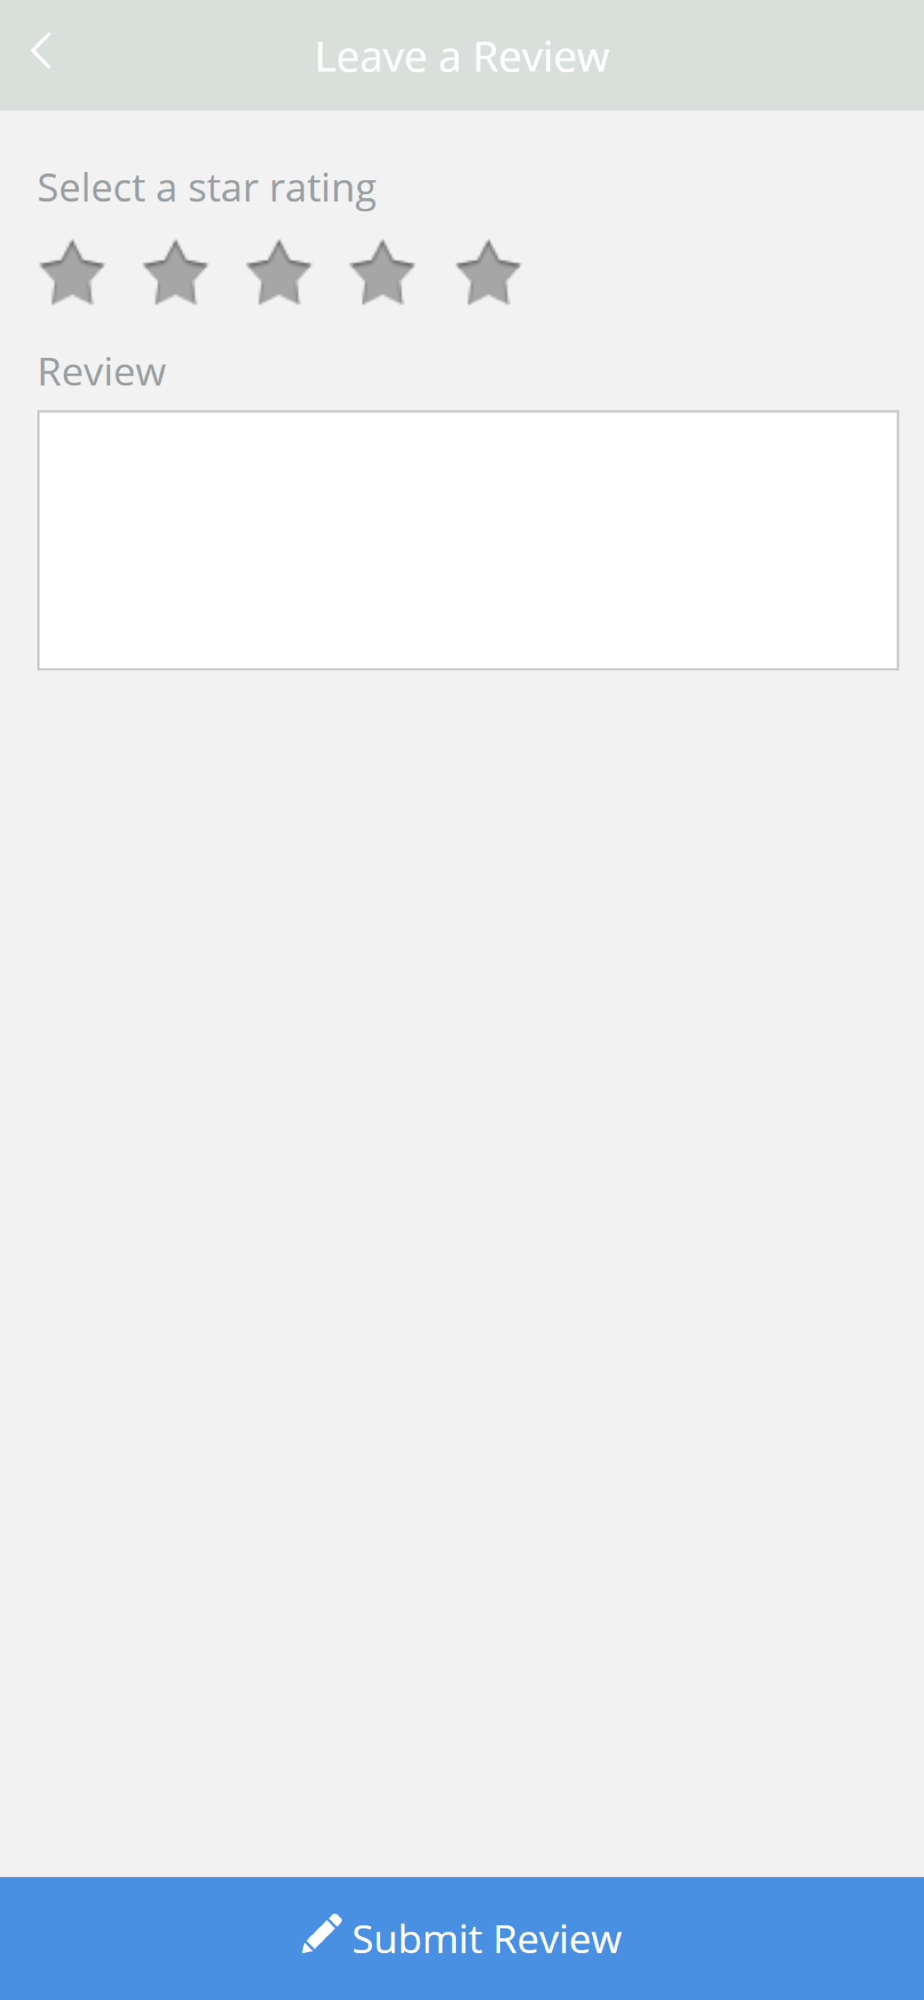Return to previous screen via chevron
This screenshot has height=2000, width=924.
coord(41,52)
